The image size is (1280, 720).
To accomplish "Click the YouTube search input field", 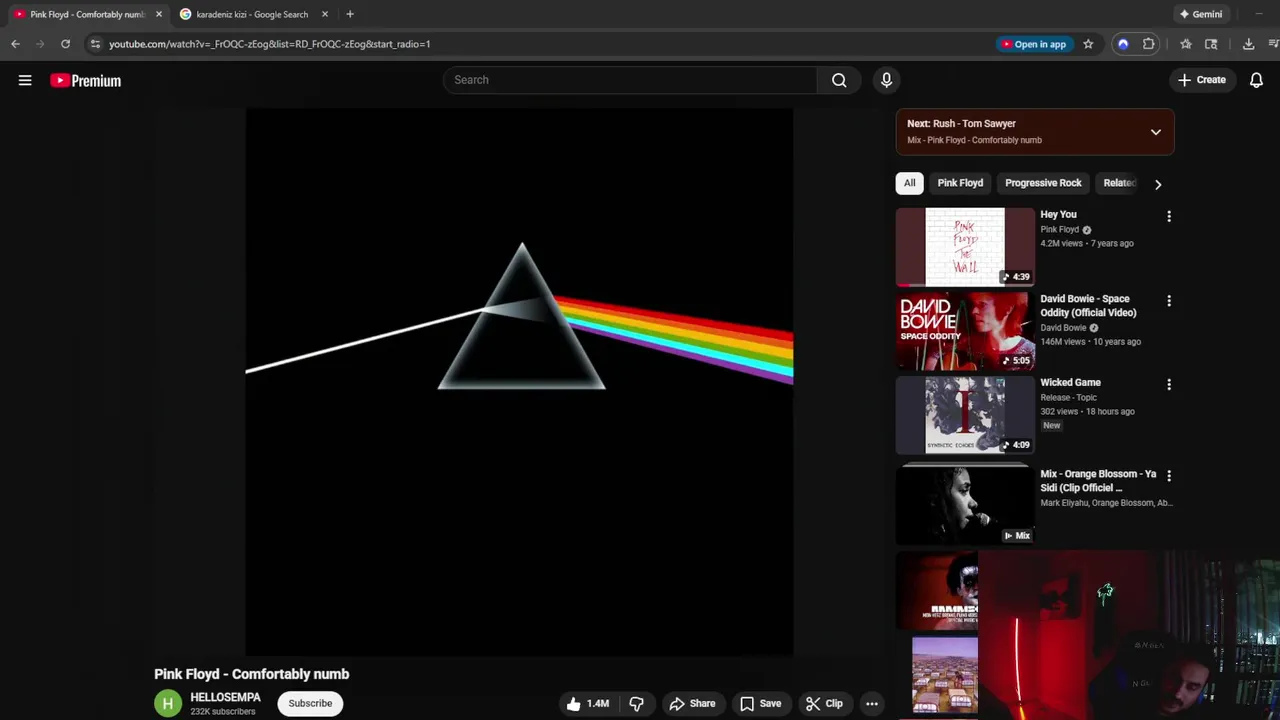I will 630,80.
